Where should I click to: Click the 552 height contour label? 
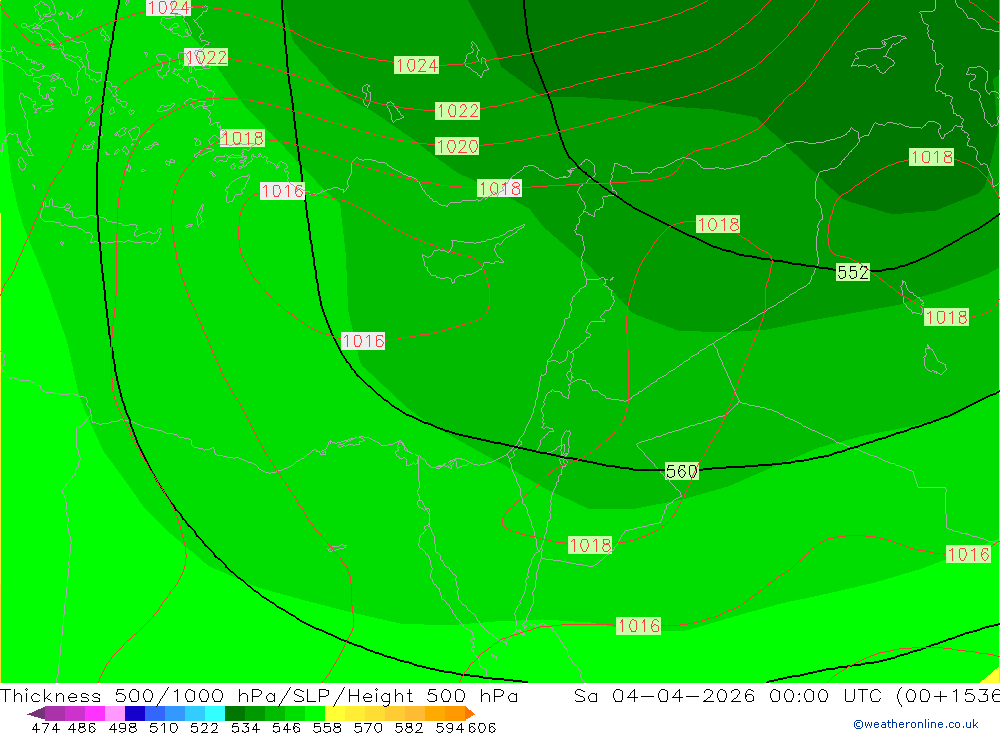[853, 272]
